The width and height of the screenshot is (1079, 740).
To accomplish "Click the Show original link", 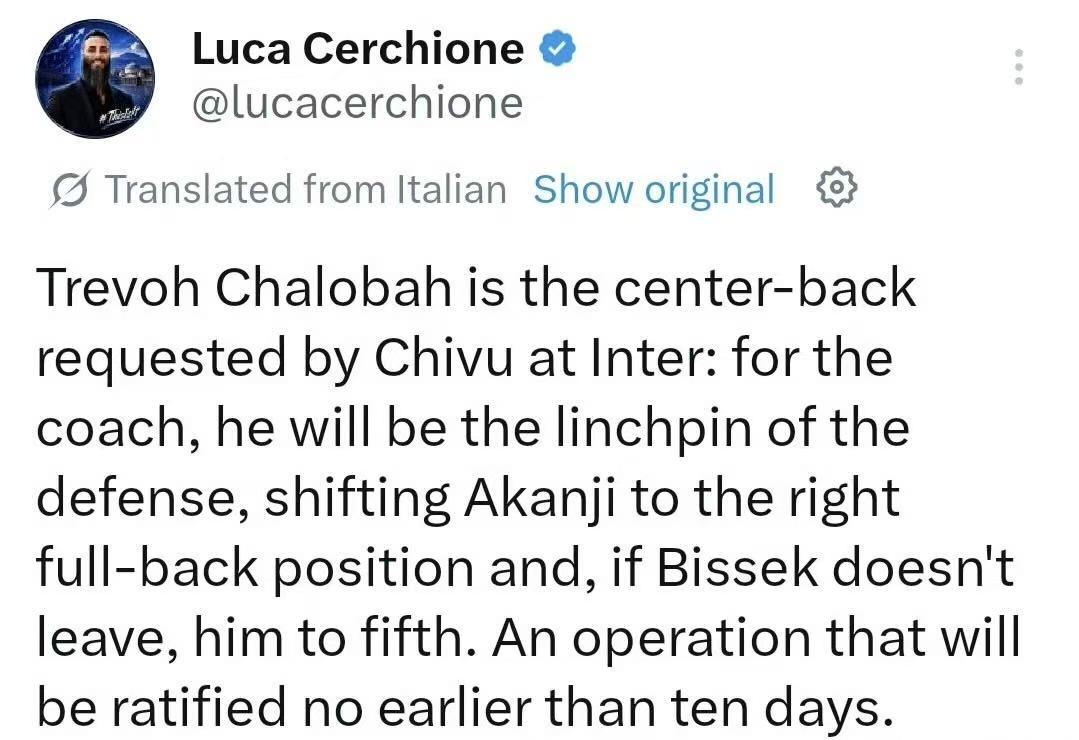I will coord(654,189).
